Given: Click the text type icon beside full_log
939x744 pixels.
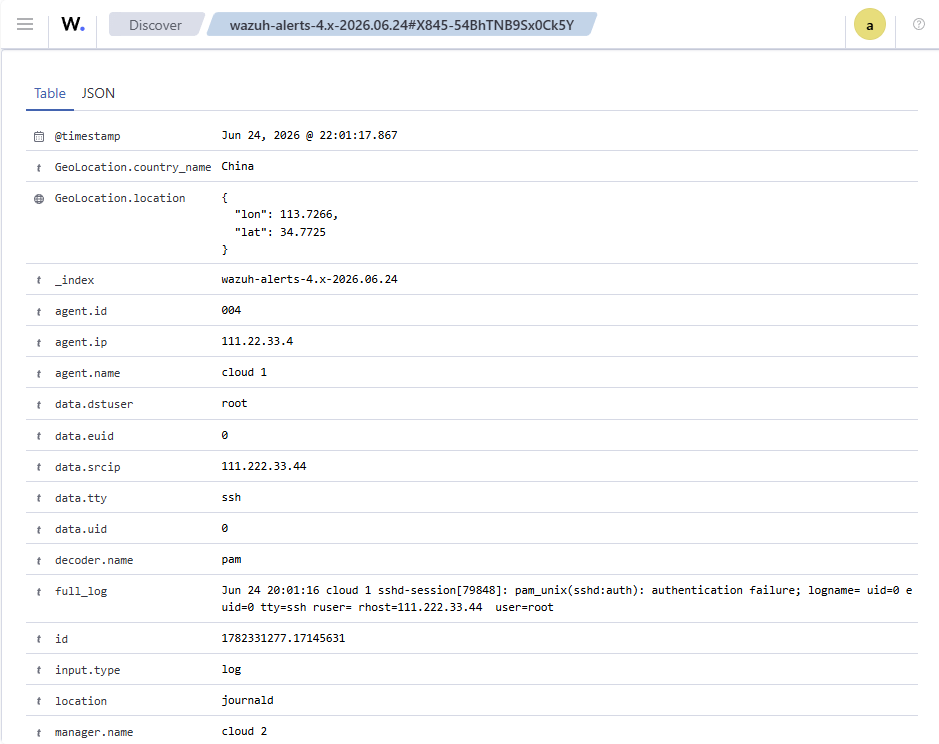Looking at the screenshot, I should [39, 592].
